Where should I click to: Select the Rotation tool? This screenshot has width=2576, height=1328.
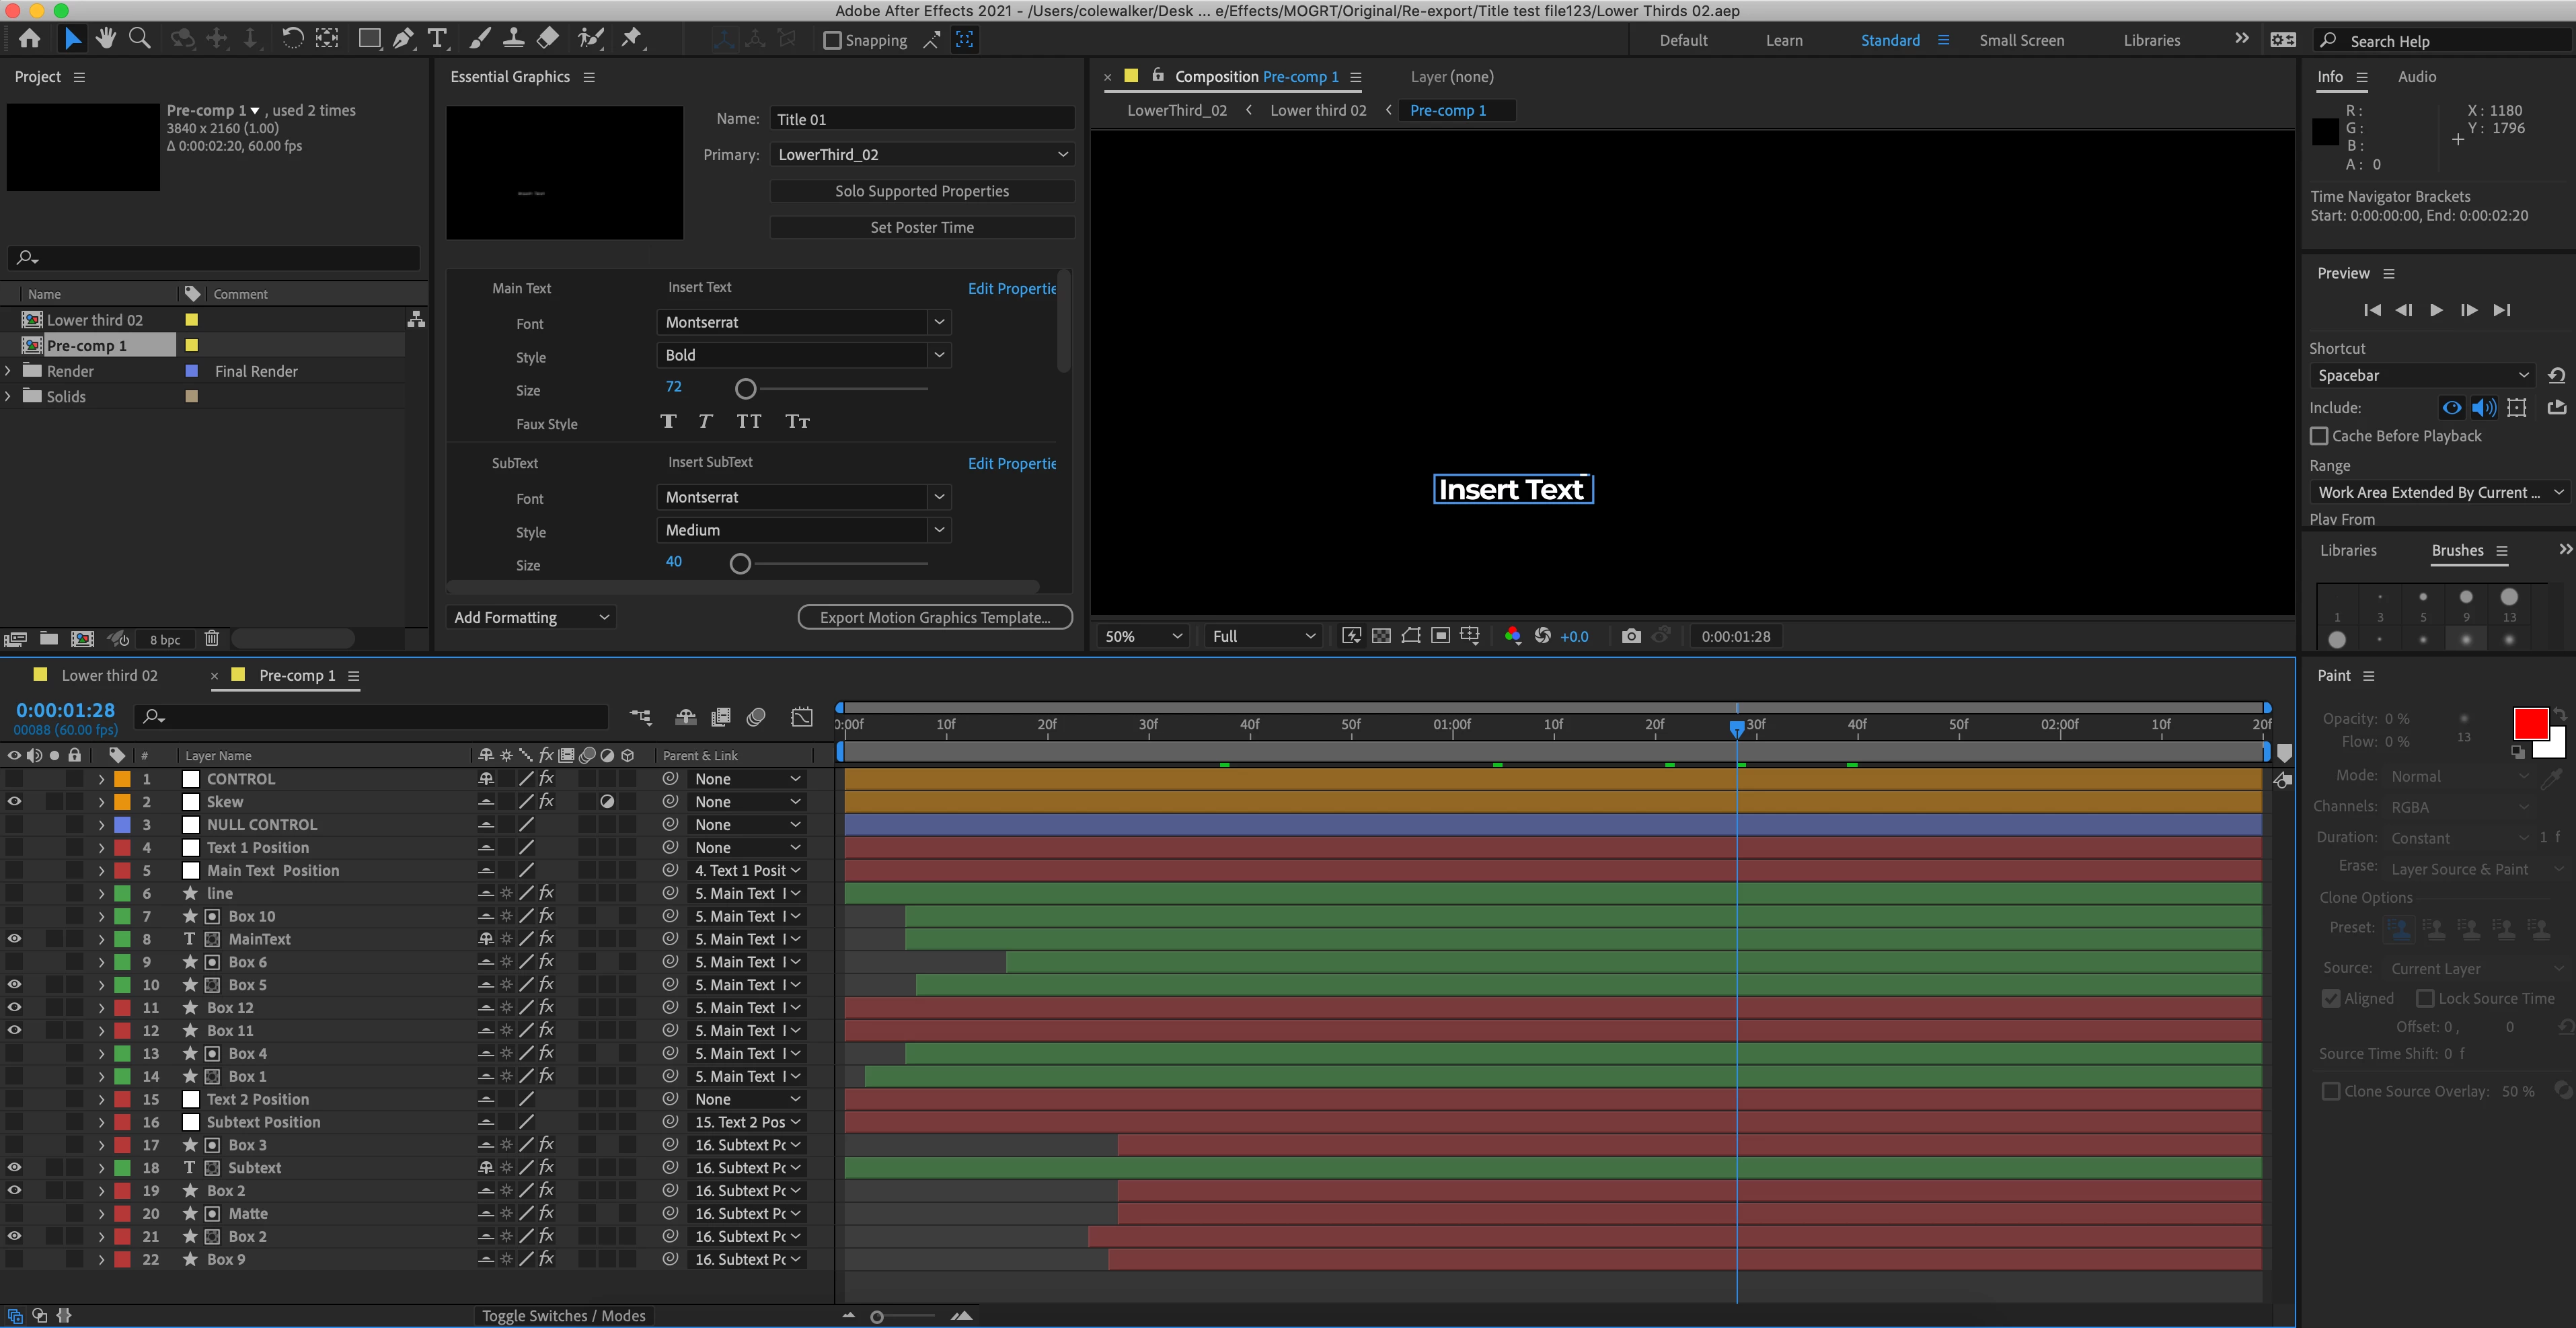(x=292, y=39)
